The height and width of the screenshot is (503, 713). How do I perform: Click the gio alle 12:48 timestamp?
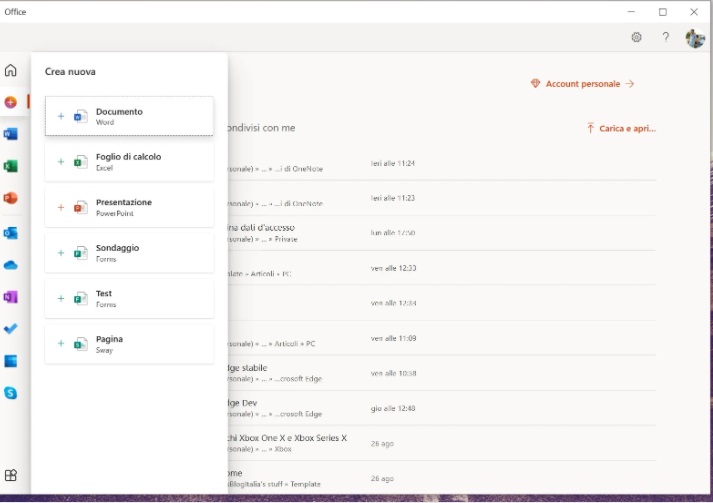[393, 408]
